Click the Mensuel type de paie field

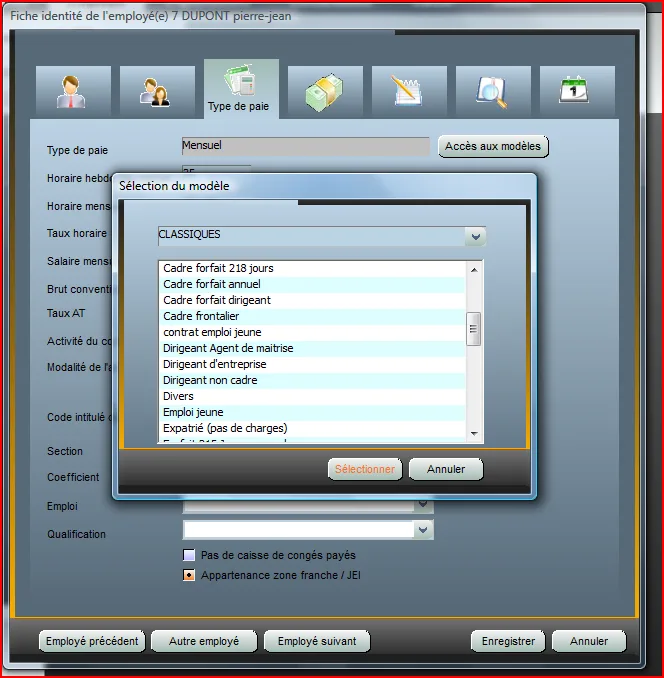pyautogui.click(x=306, y=146)
